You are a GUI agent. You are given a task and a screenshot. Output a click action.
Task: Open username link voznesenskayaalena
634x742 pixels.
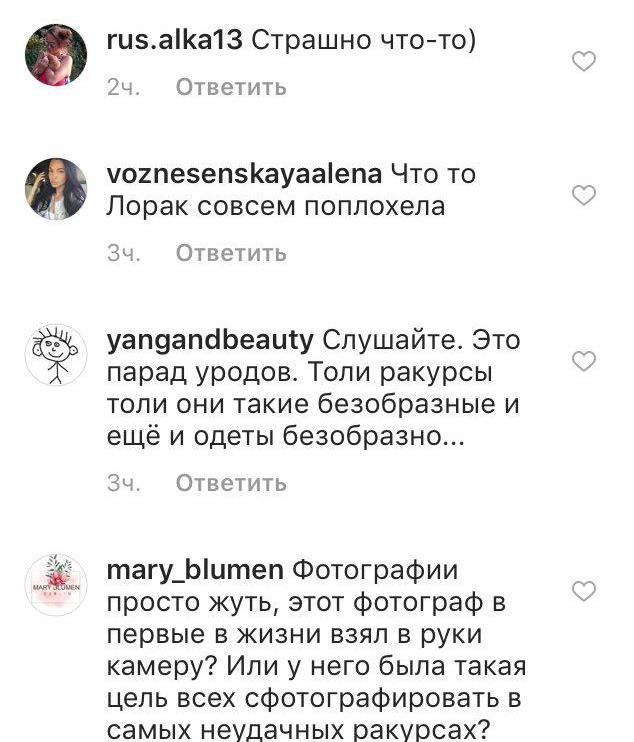click(x=245, y=175)
